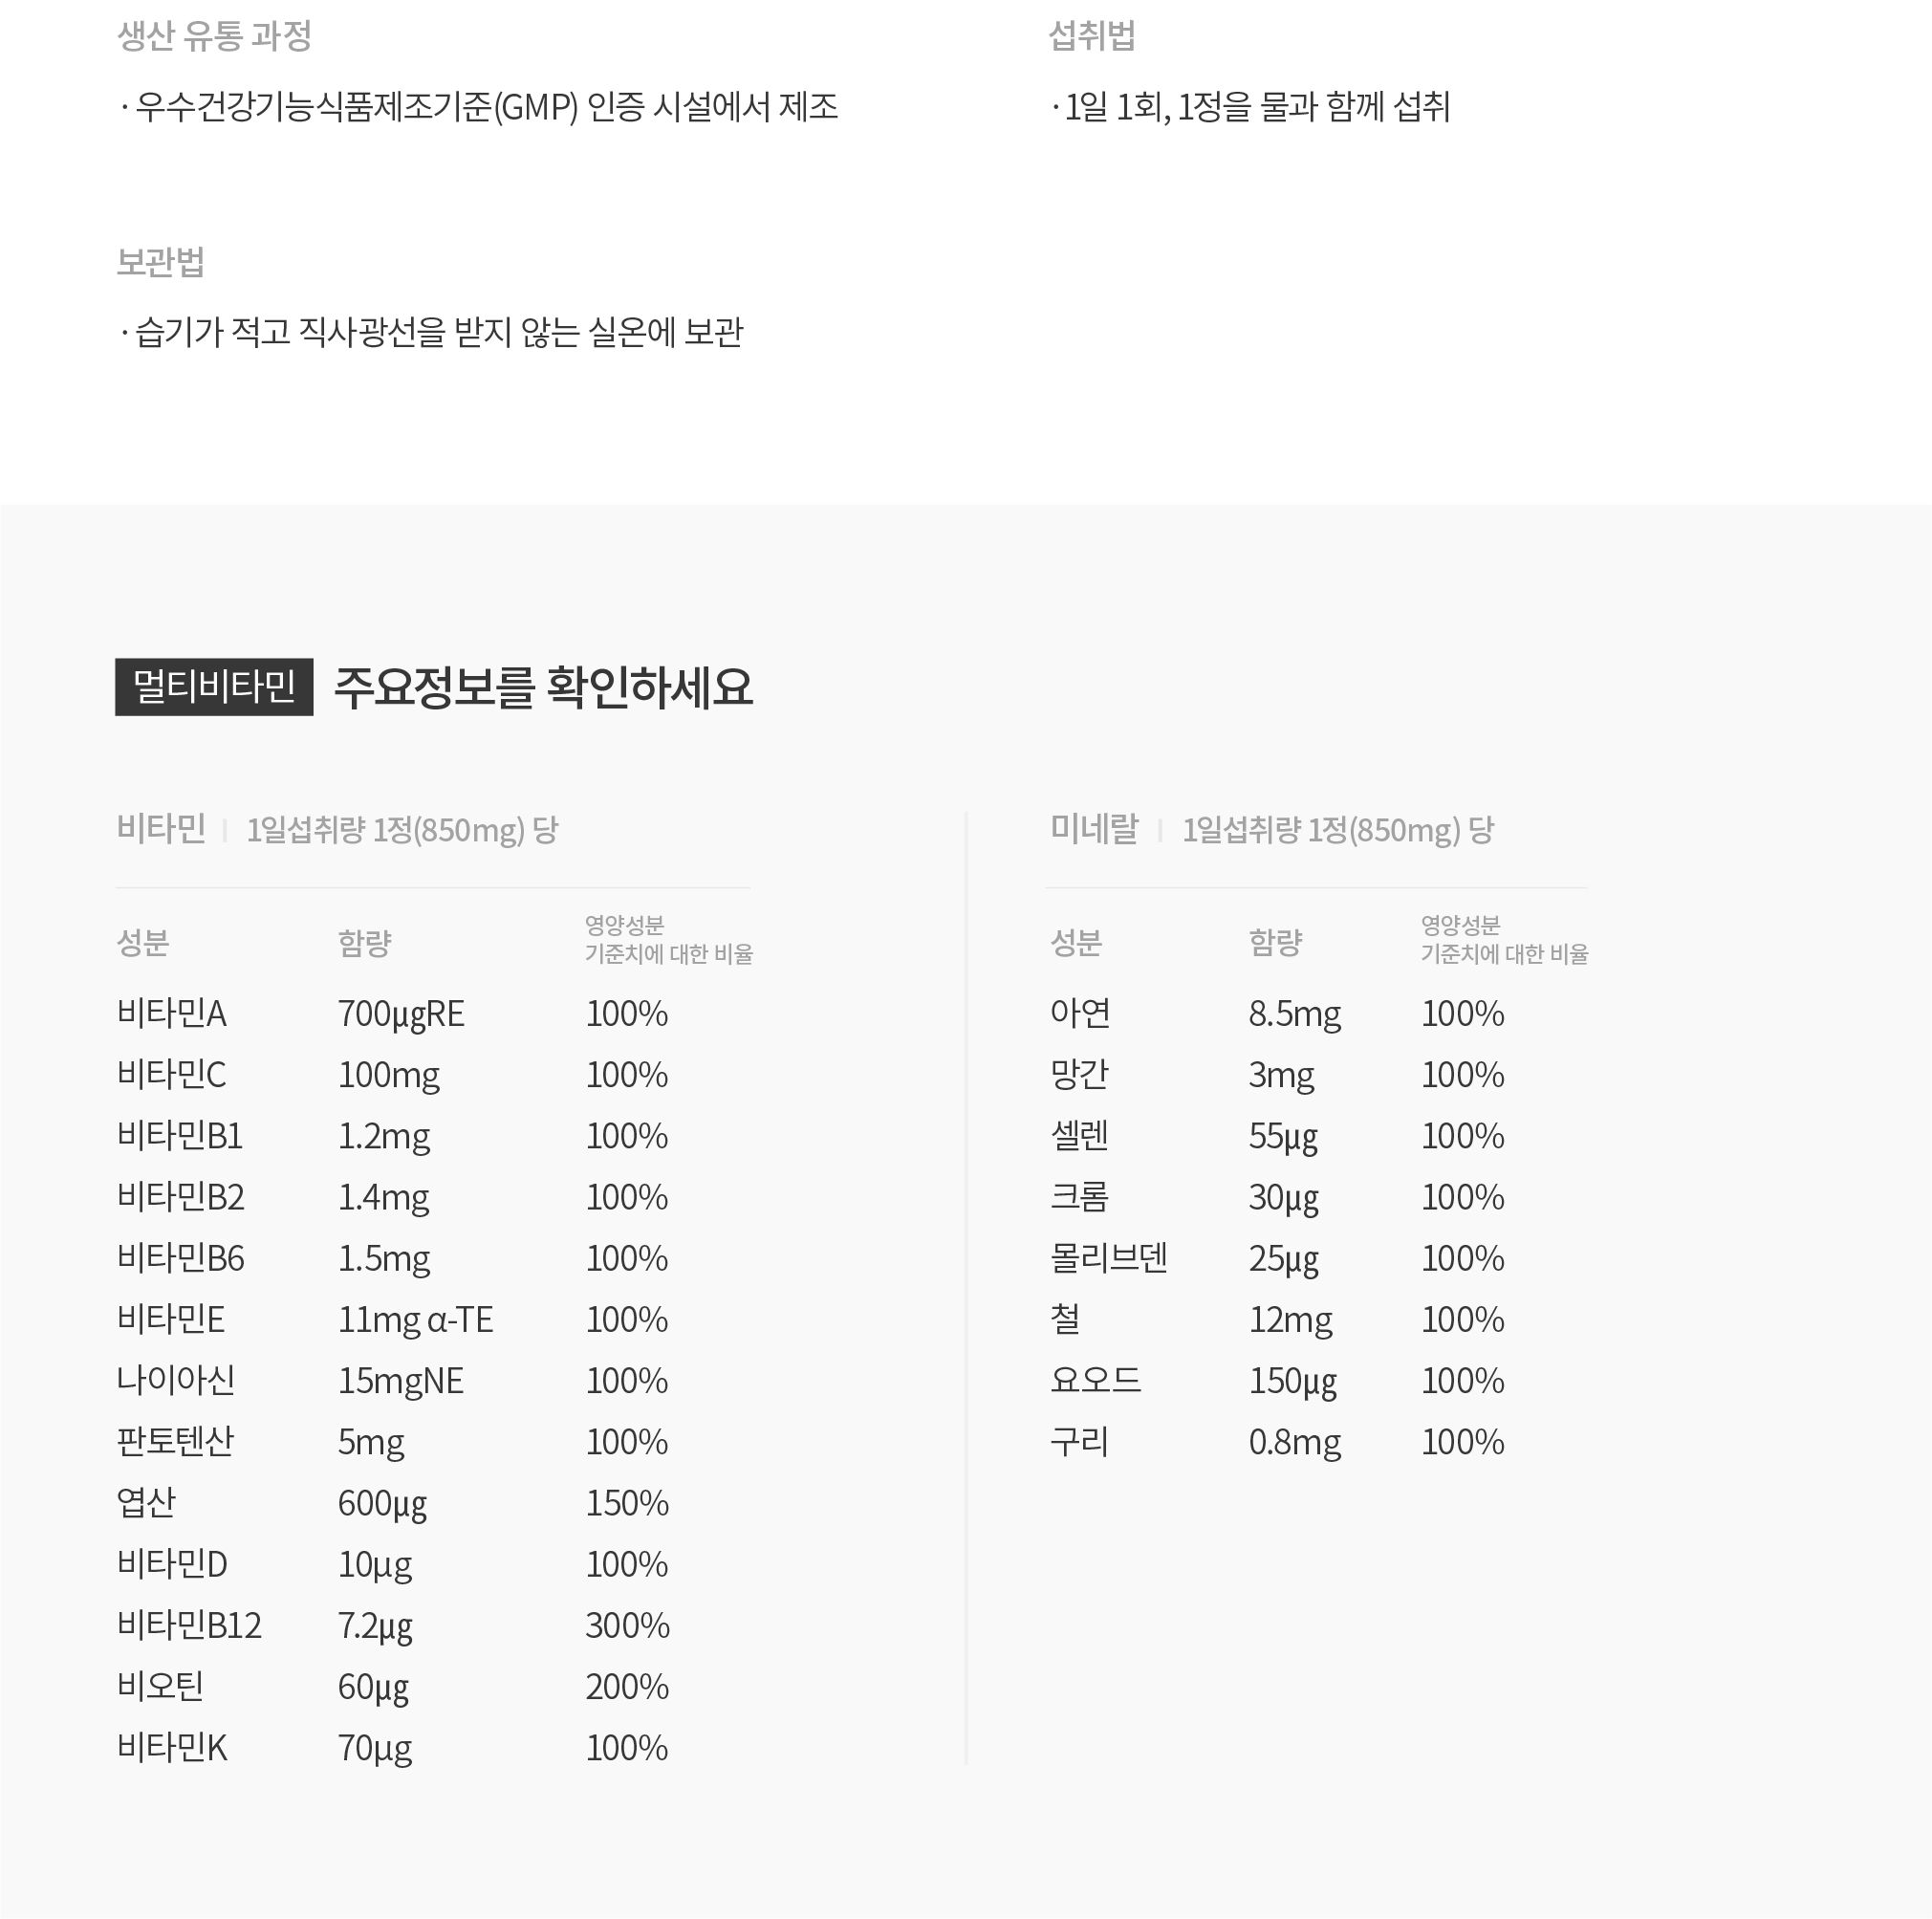Click the 요오드 150µg amount
This screenshot has width=1932, height=1919.
coord(1292,1381)
